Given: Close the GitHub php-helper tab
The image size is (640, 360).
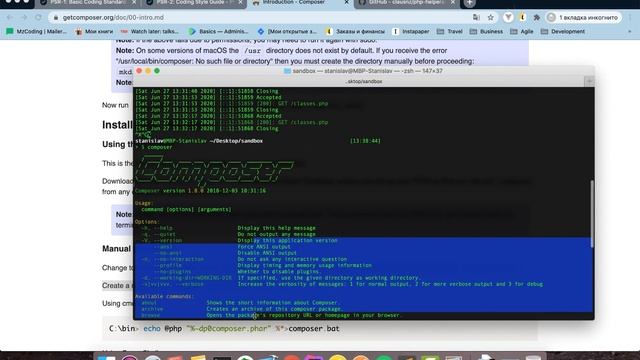Looking at the screenshot, I should [x=453, y=2].
